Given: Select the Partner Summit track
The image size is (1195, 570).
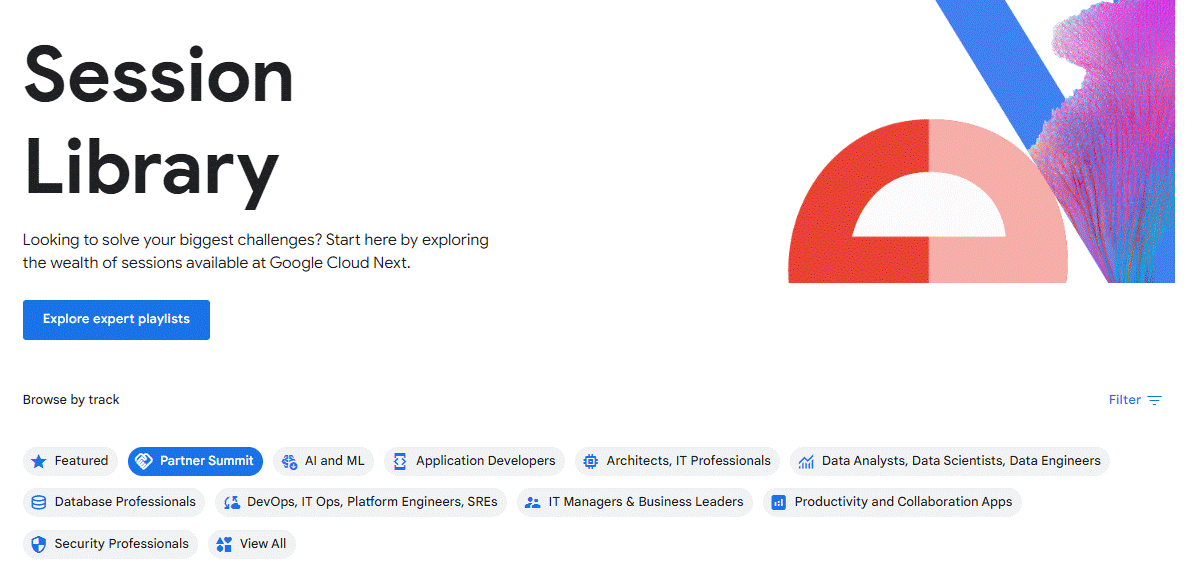Looking at the screenshot, I should coord(195,461).
